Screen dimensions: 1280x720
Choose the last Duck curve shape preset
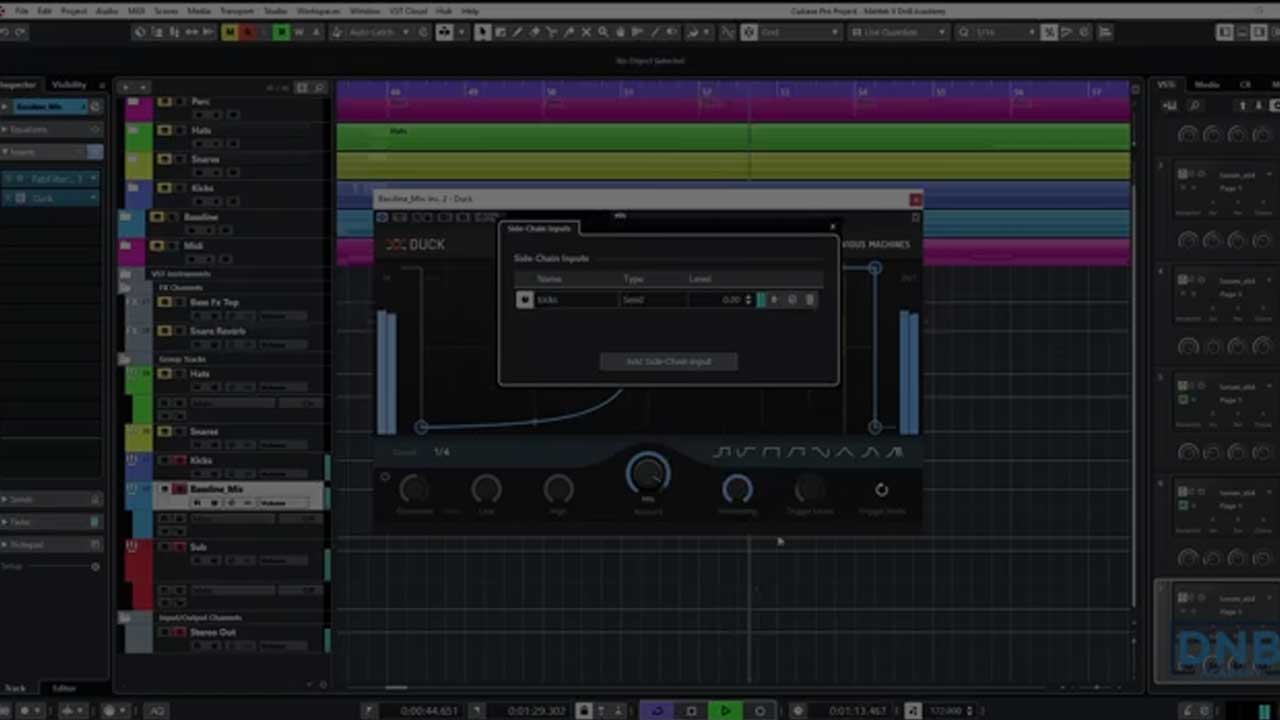[894, 453]
